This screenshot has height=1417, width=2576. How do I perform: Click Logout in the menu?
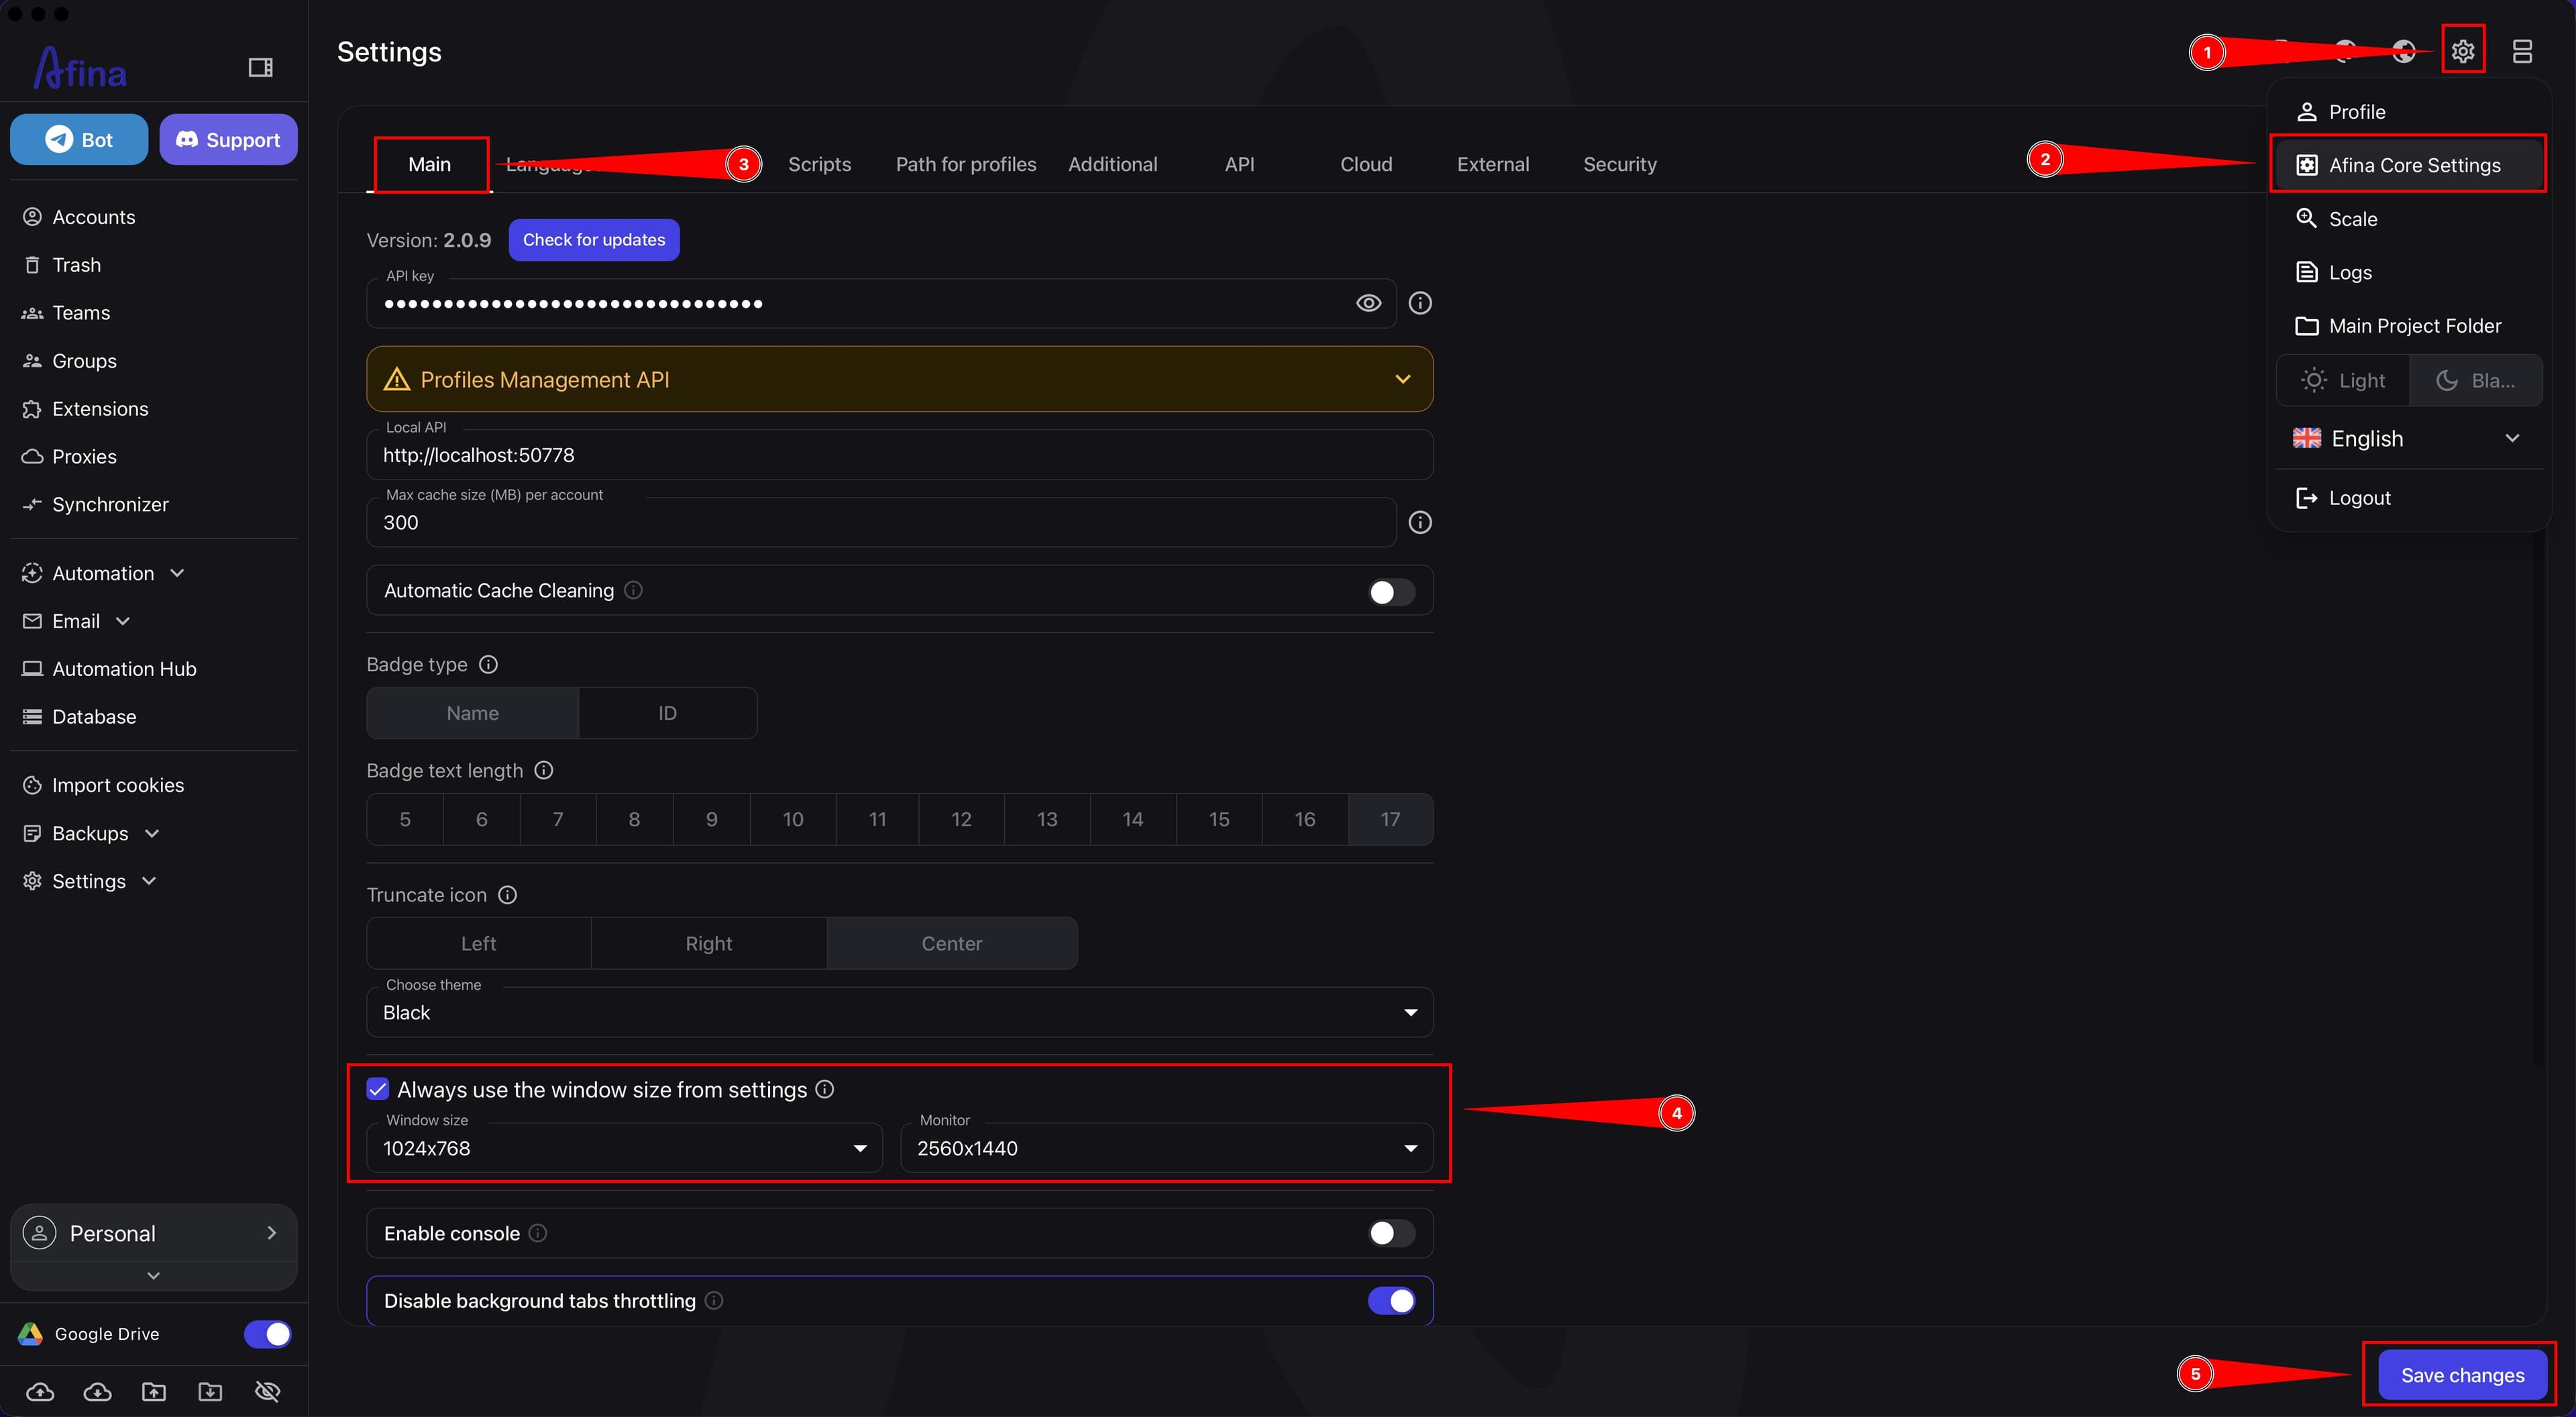pyautogui.click(x=2409, y=498)
